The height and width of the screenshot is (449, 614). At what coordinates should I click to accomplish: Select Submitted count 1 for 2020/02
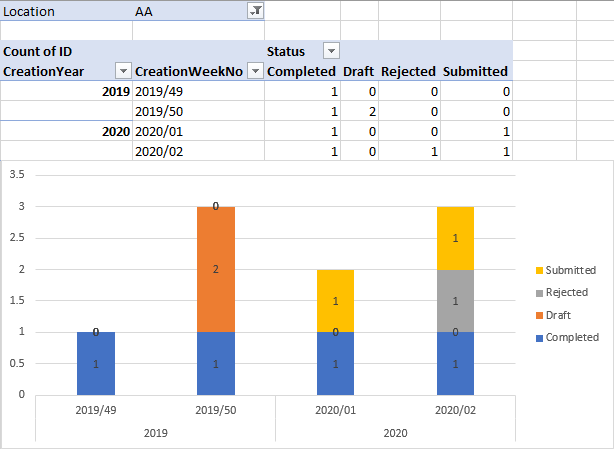point(477,151)
